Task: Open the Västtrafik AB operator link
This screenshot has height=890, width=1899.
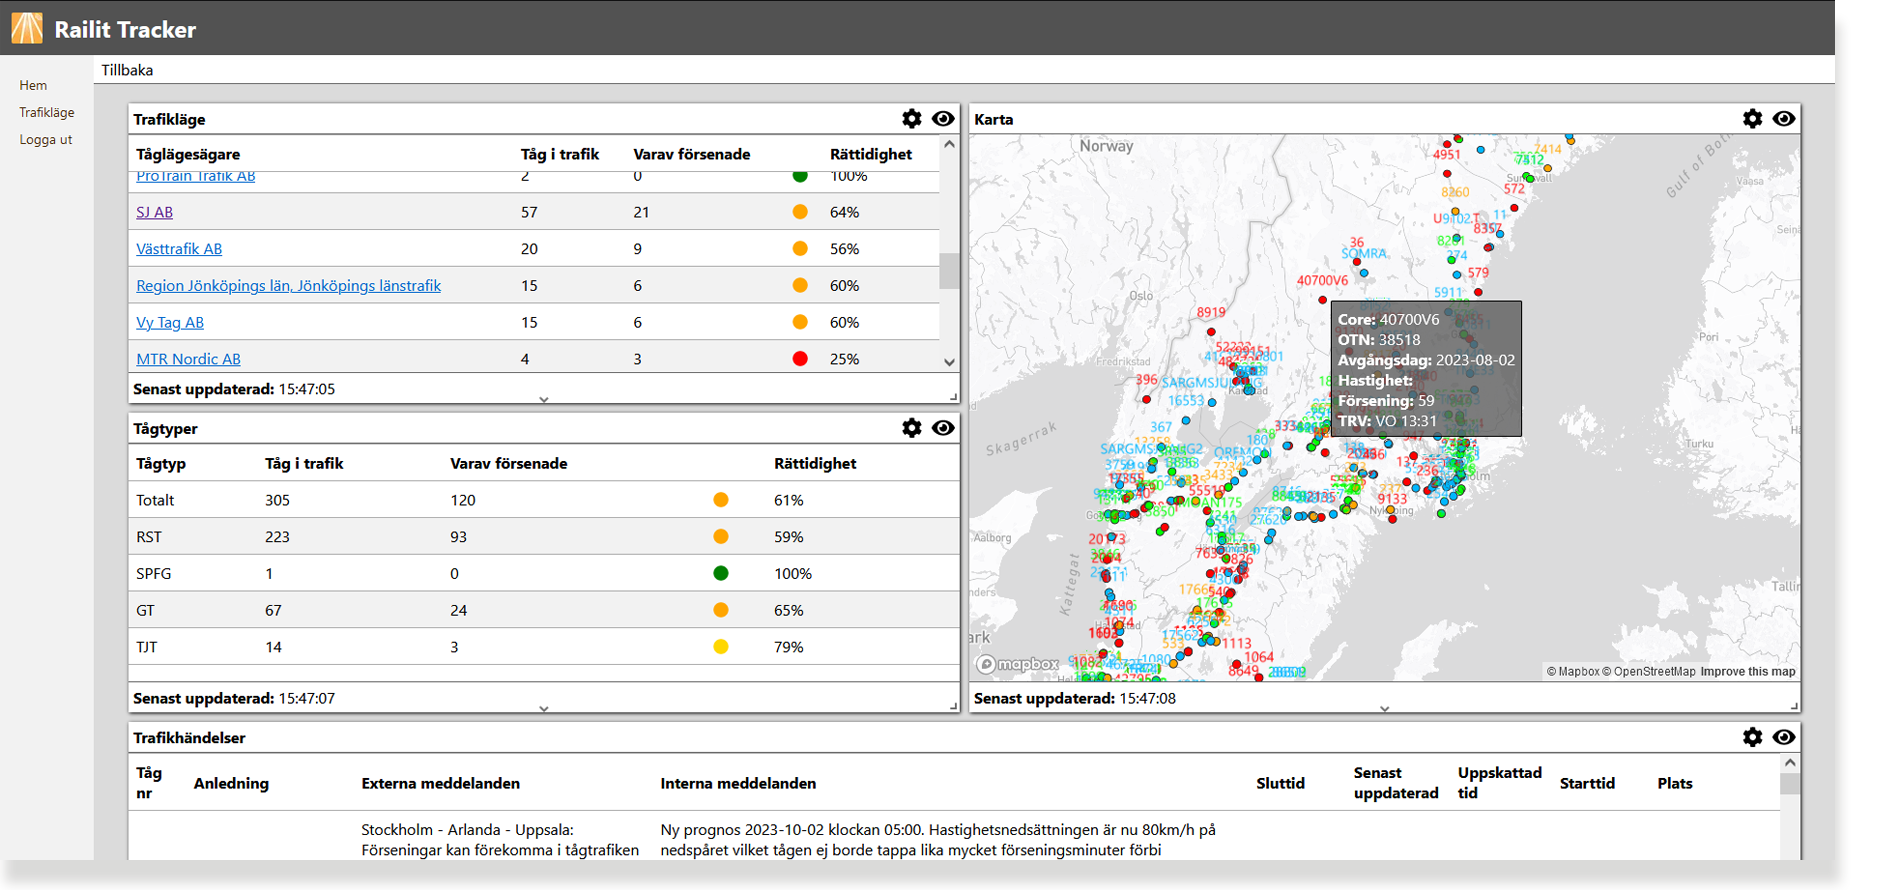Action: click(179, 249)
